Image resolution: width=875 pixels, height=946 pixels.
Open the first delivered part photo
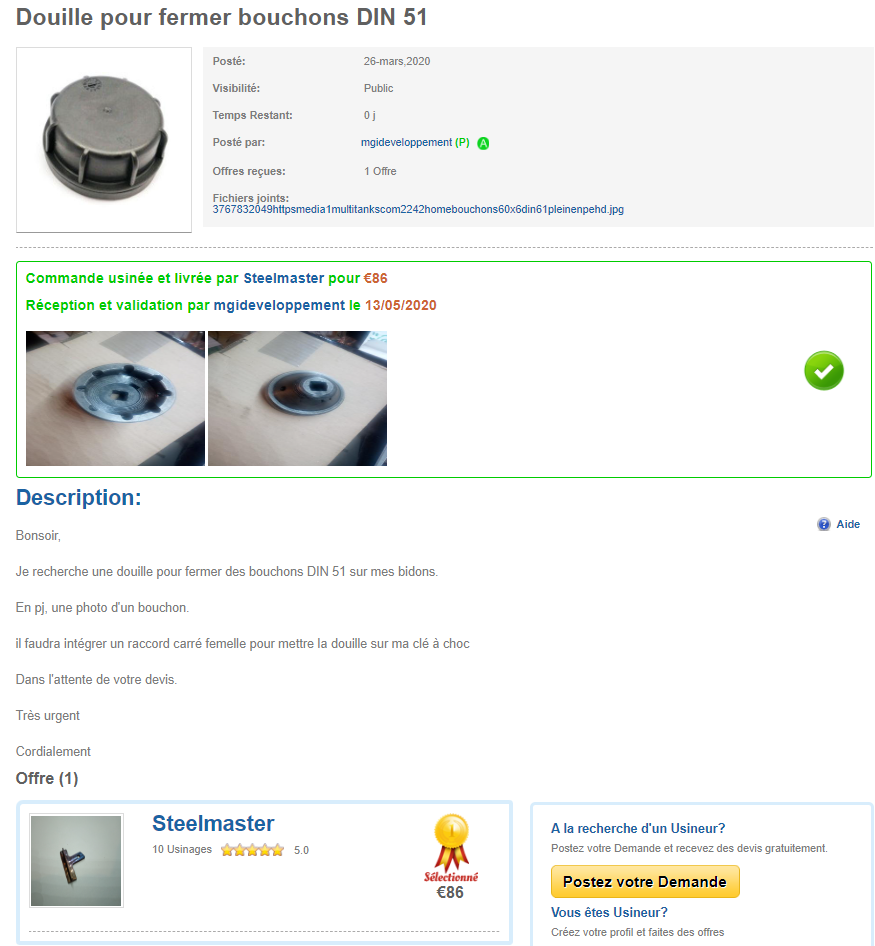coord(115,398)
